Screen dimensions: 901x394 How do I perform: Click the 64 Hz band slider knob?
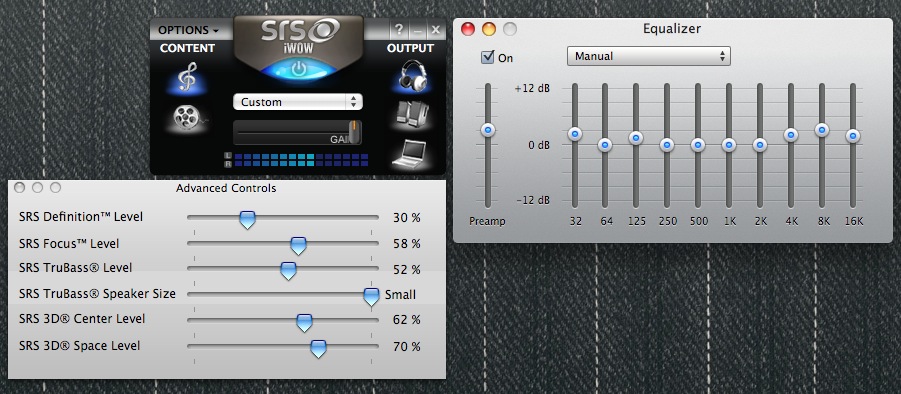tap(605, 145)
